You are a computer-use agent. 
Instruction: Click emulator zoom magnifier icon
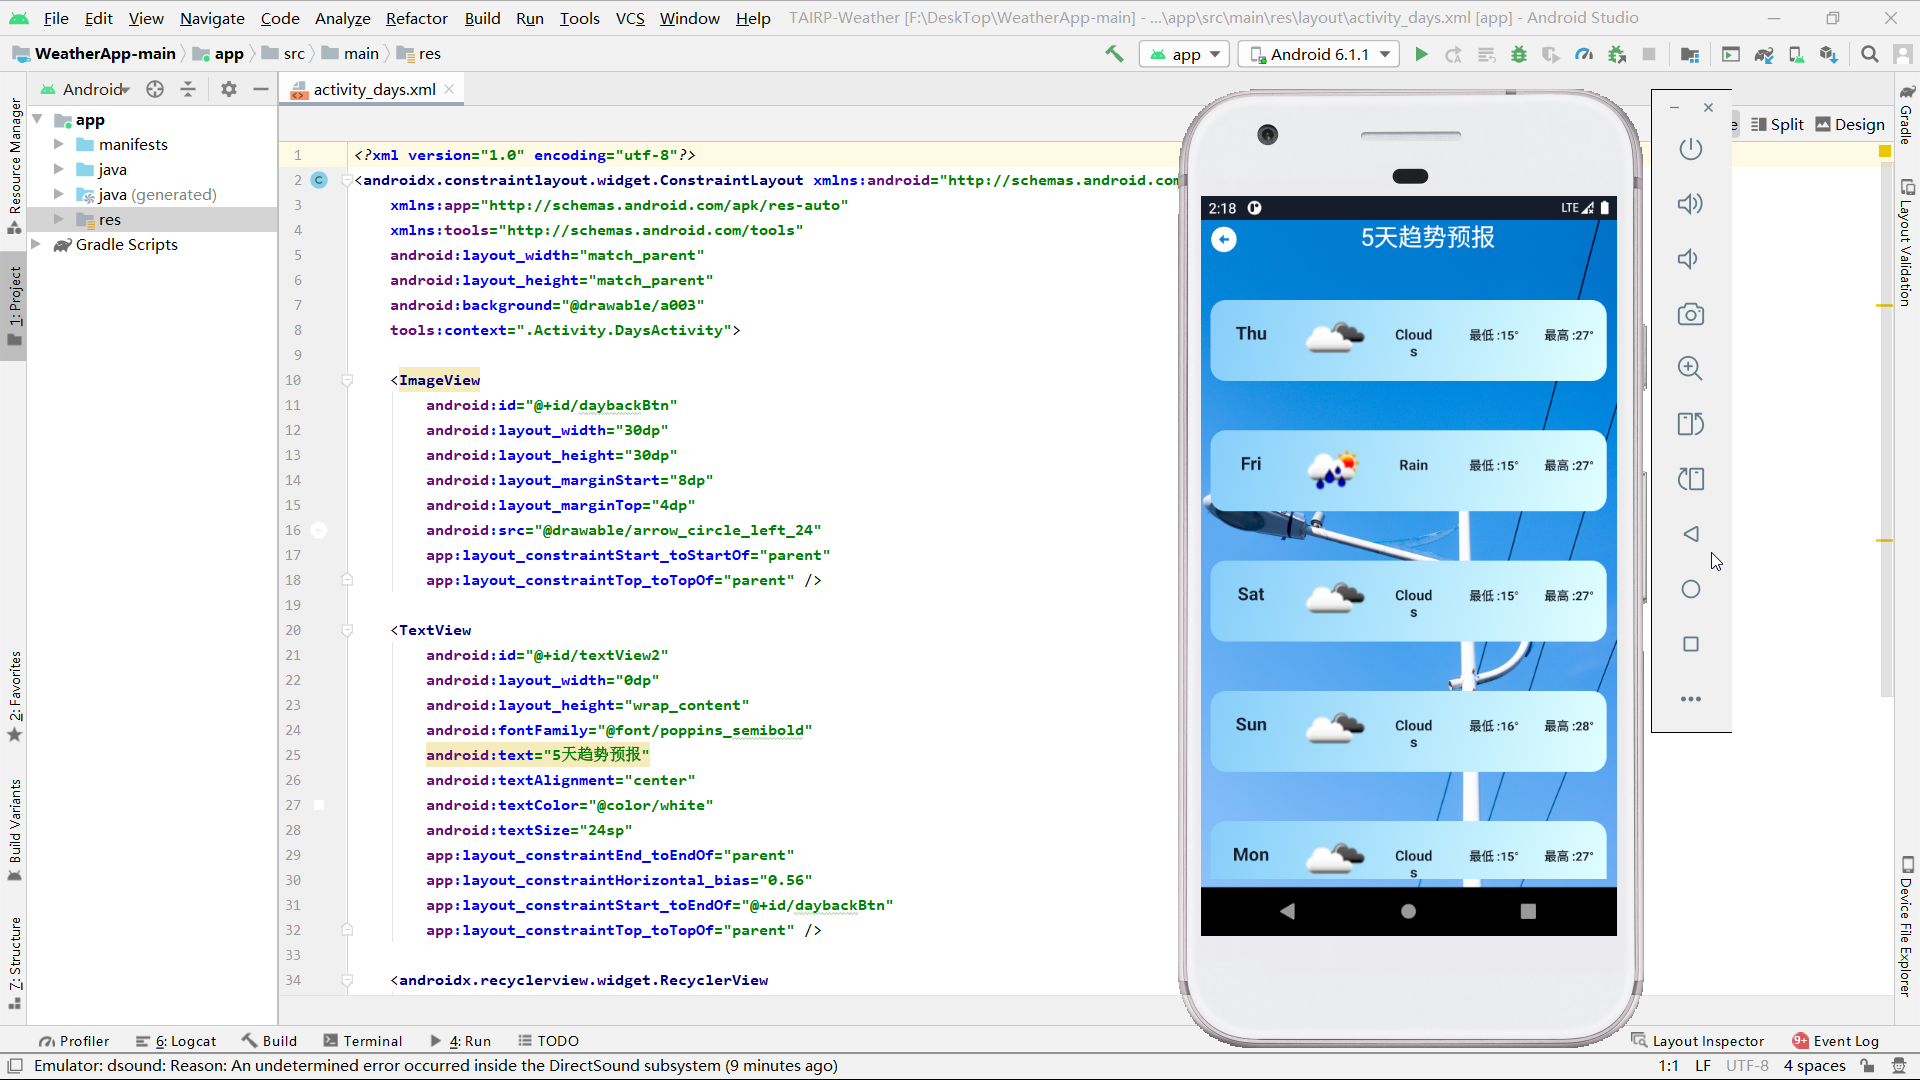[1690, 369]
